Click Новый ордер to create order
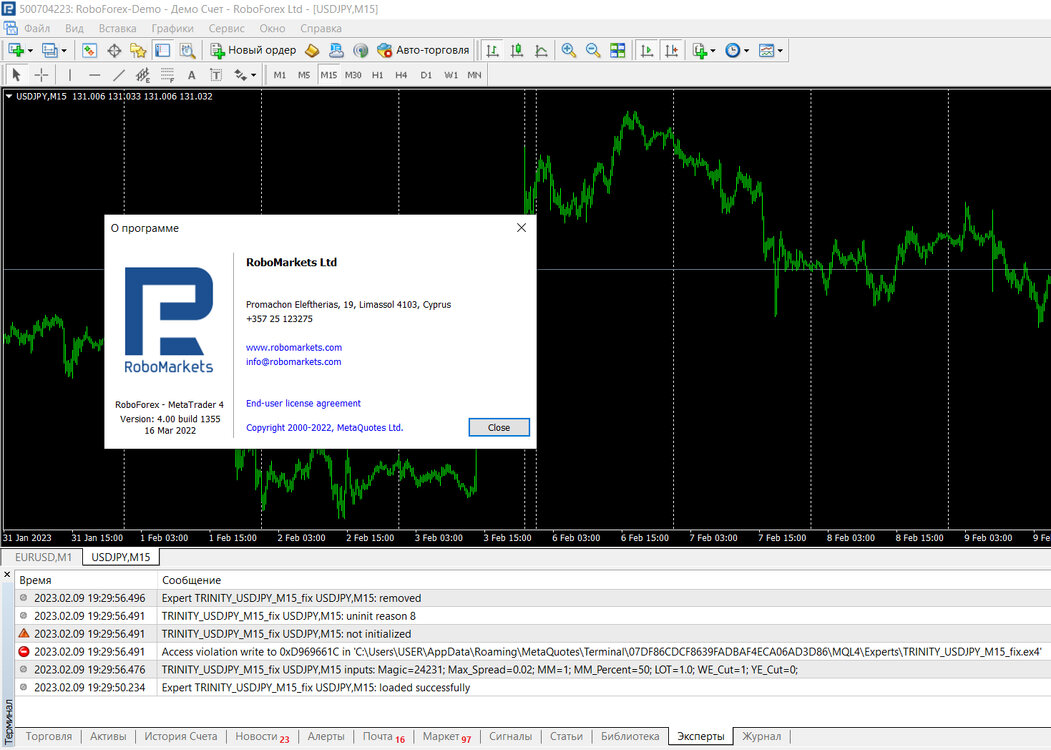This screenshot has height=750, width=1051. (x=253, y=50)
